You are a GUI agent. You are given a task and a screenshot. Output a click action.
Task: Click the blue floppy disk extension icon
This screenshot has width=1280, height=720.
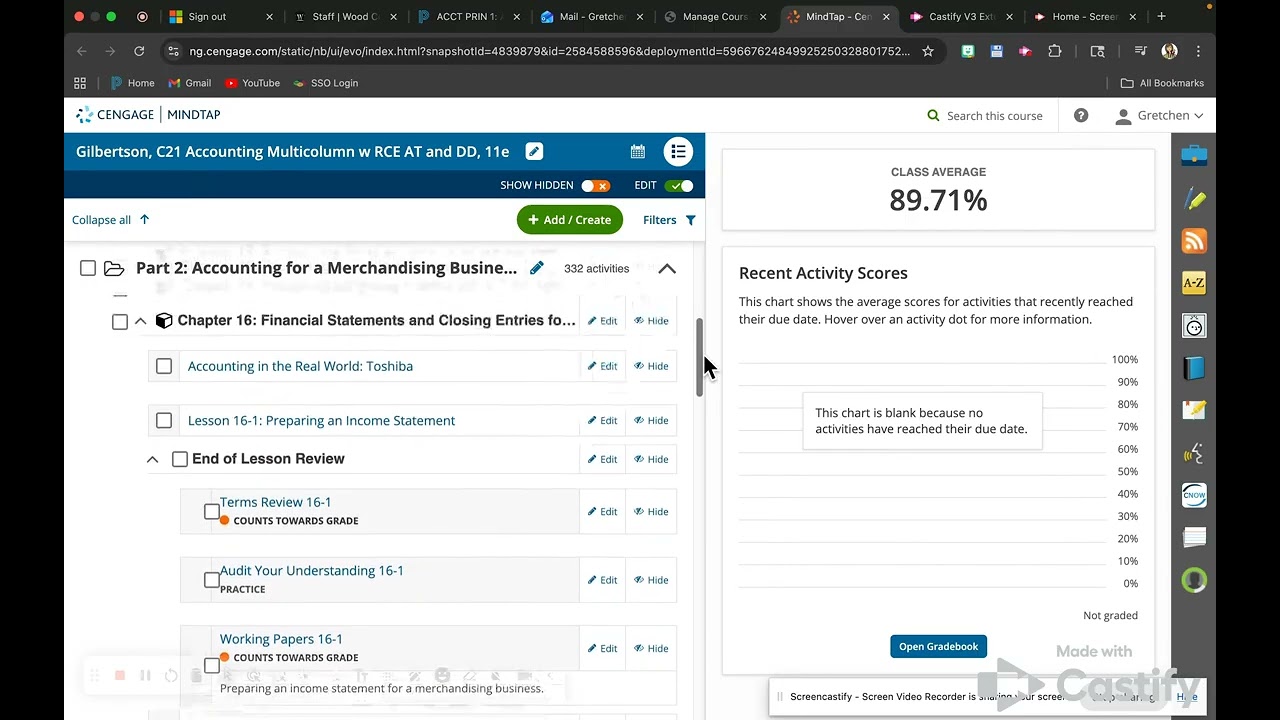pos(996,51)
